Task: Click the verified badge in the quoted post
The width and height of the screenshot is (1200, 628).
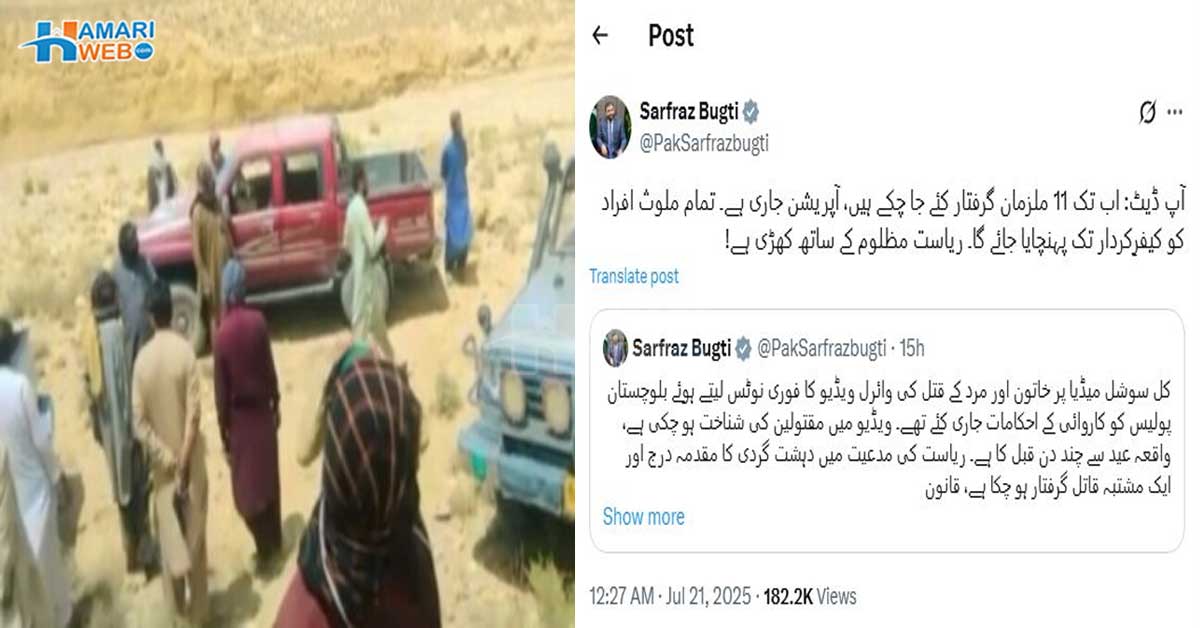Action: pos(743,349)
